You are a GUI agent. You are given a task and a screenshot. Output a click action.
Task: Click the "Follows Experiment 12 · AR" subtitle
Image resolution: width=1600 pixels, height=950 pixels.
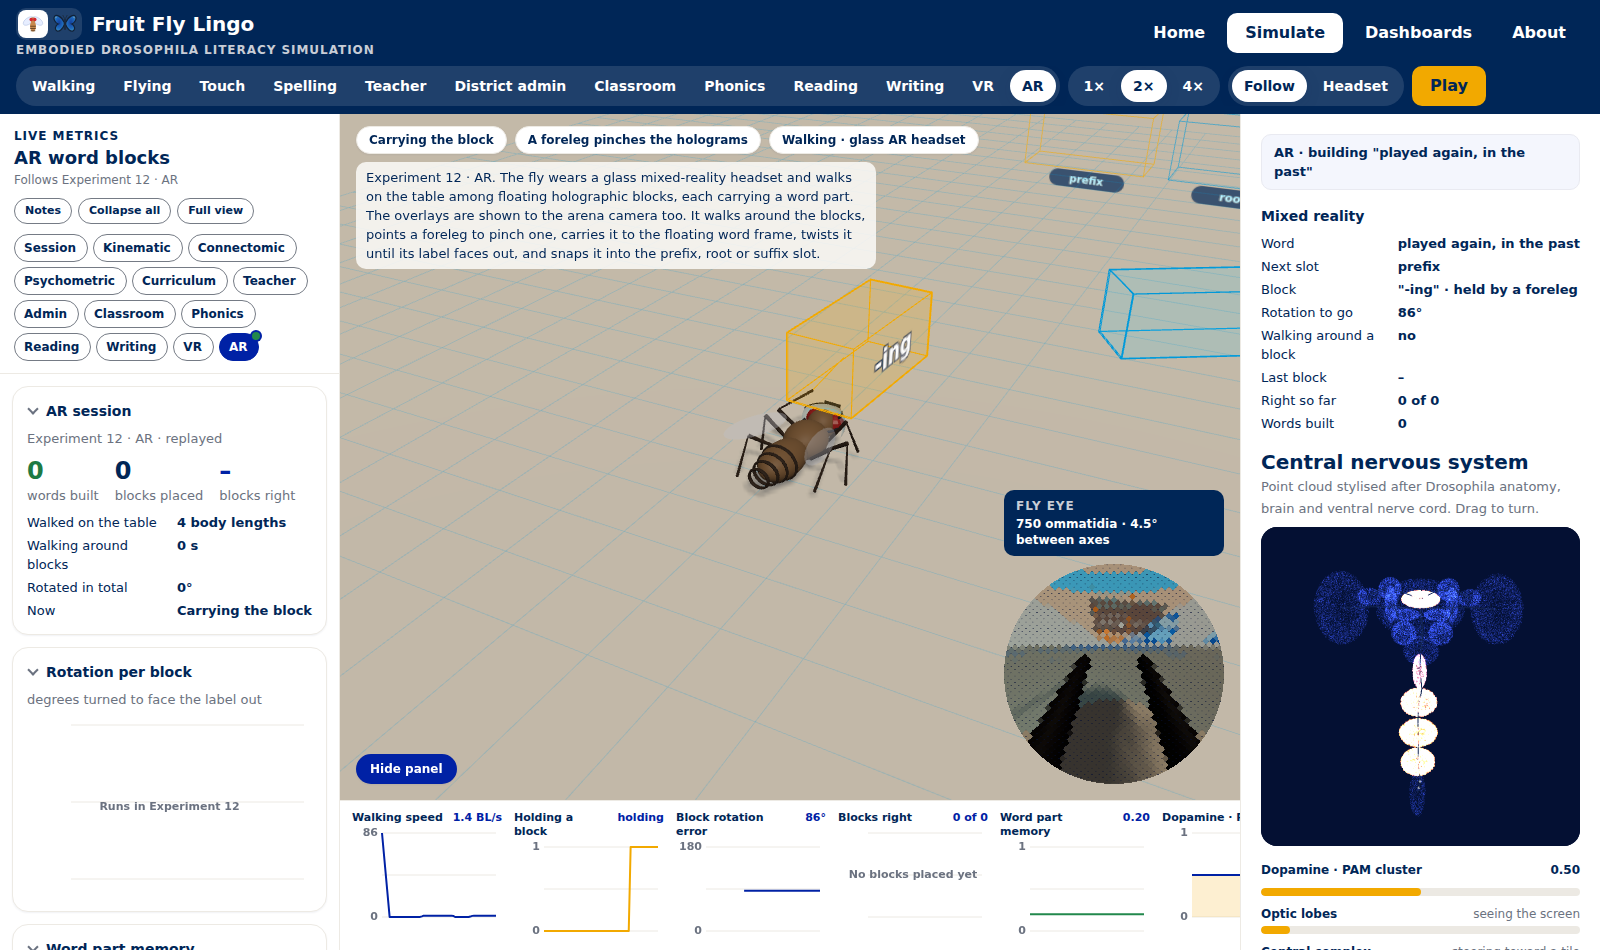point(96,180)
